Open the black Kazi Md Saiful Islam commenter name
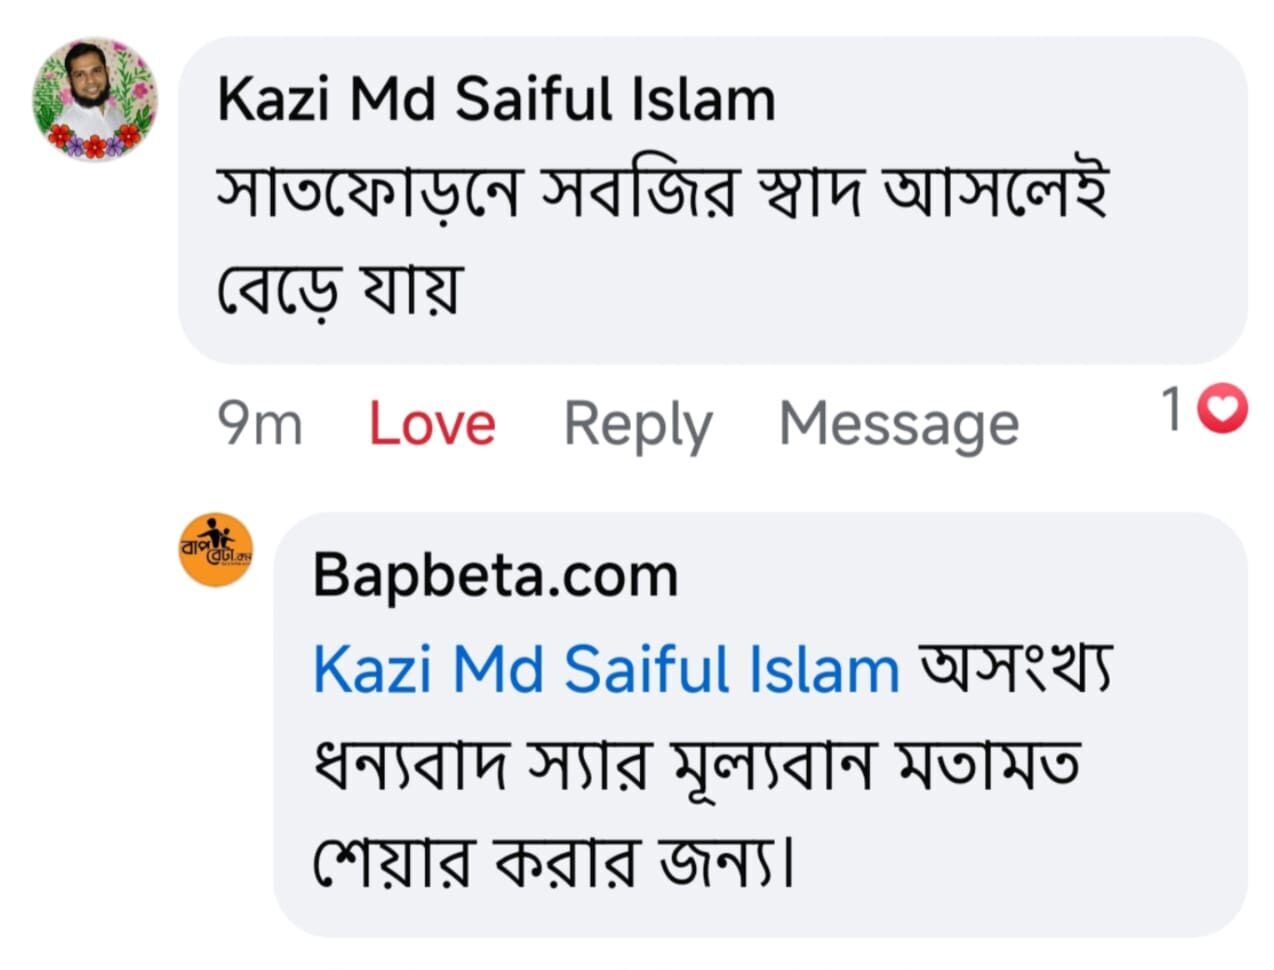The width and height of the screenshot is (1274, 970). pos(496,100)
